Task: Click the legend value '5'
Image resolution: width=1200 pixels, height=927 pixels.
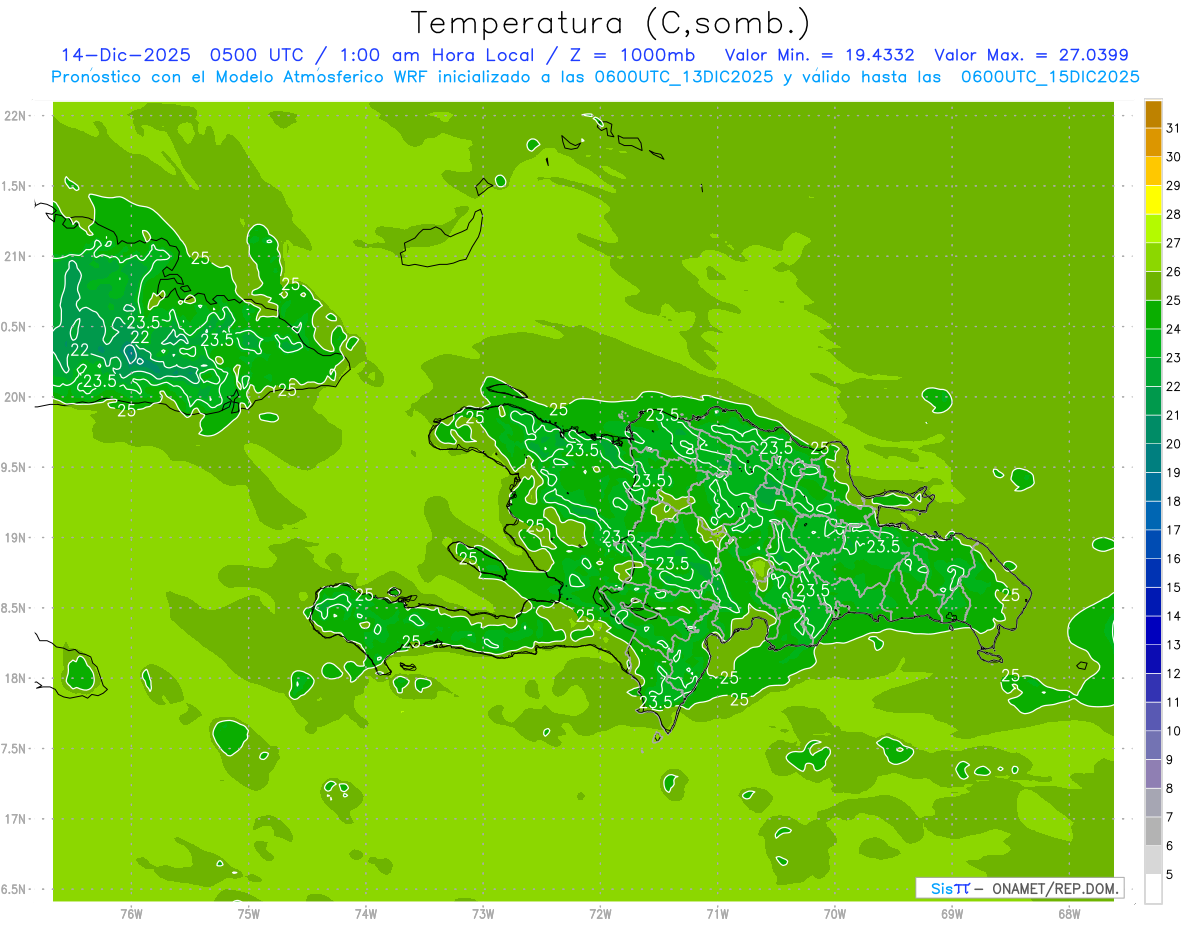Action: click(x=1170, y=874)
